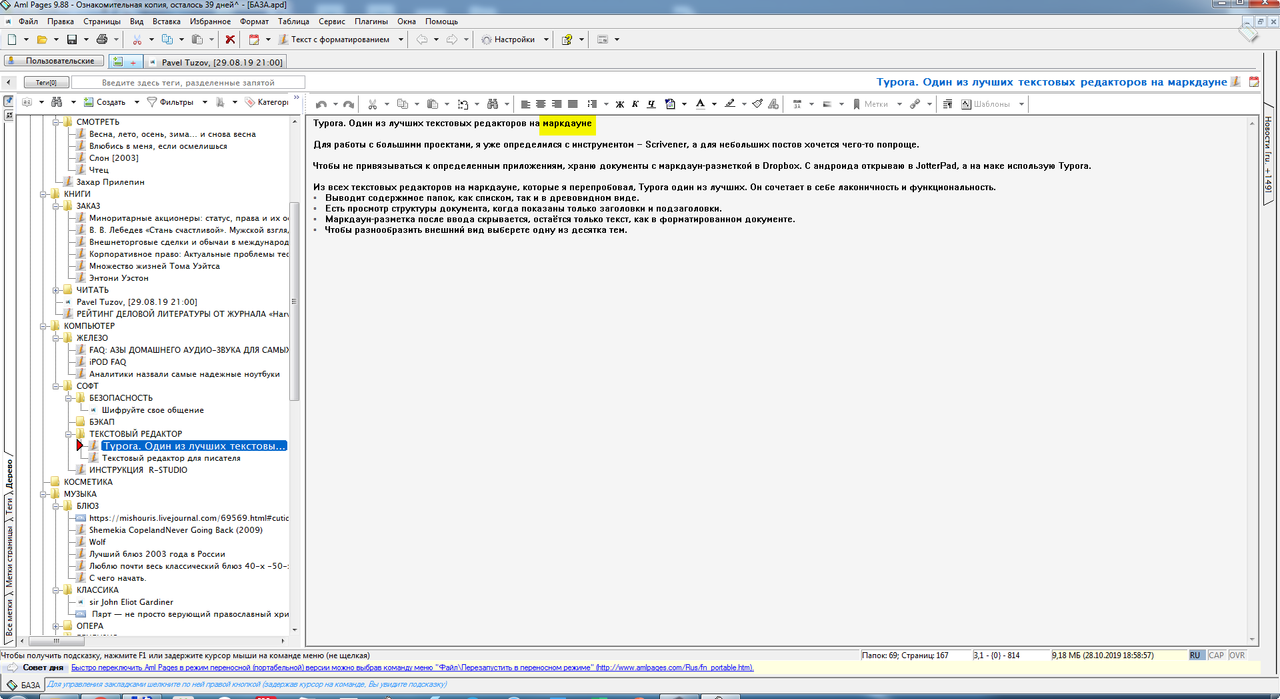This screenshot has height=699, width=1280.
Task: Click the Метки bookmark icon in editor toolbar
Action: tap(857, 103)
